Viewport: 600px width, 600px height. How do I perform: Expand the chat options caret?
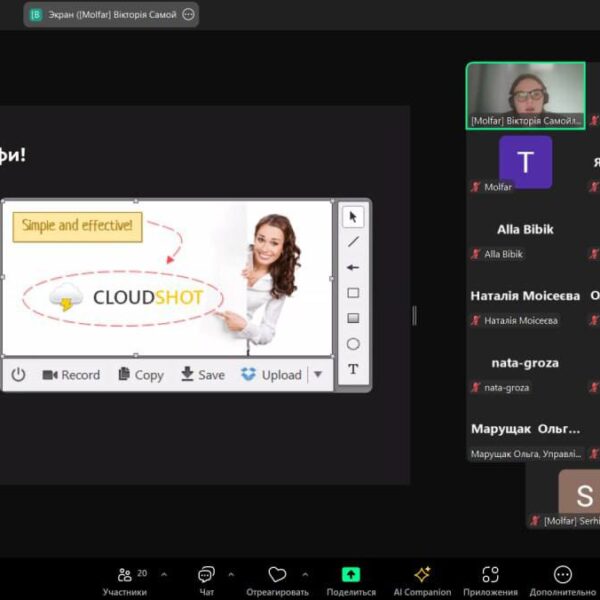coord(231,574)
